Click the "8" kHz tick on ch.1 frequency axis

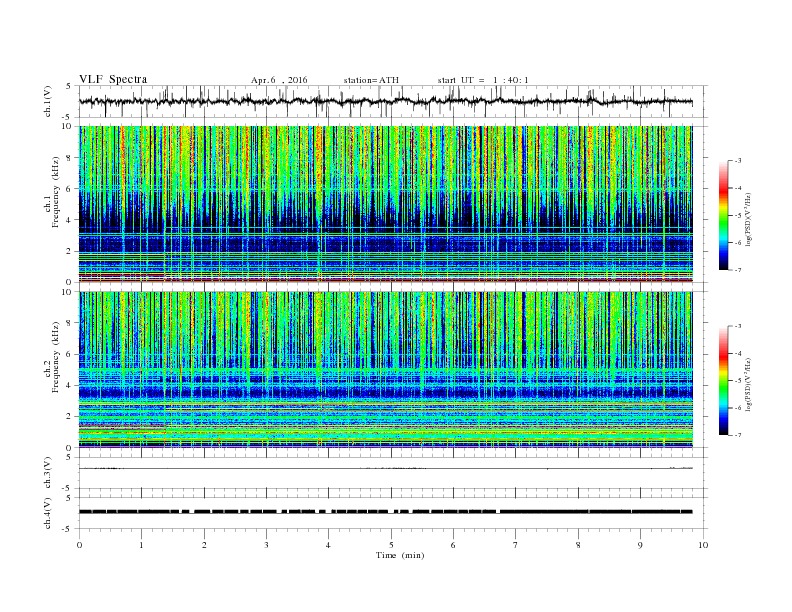(x=69, y=158)
